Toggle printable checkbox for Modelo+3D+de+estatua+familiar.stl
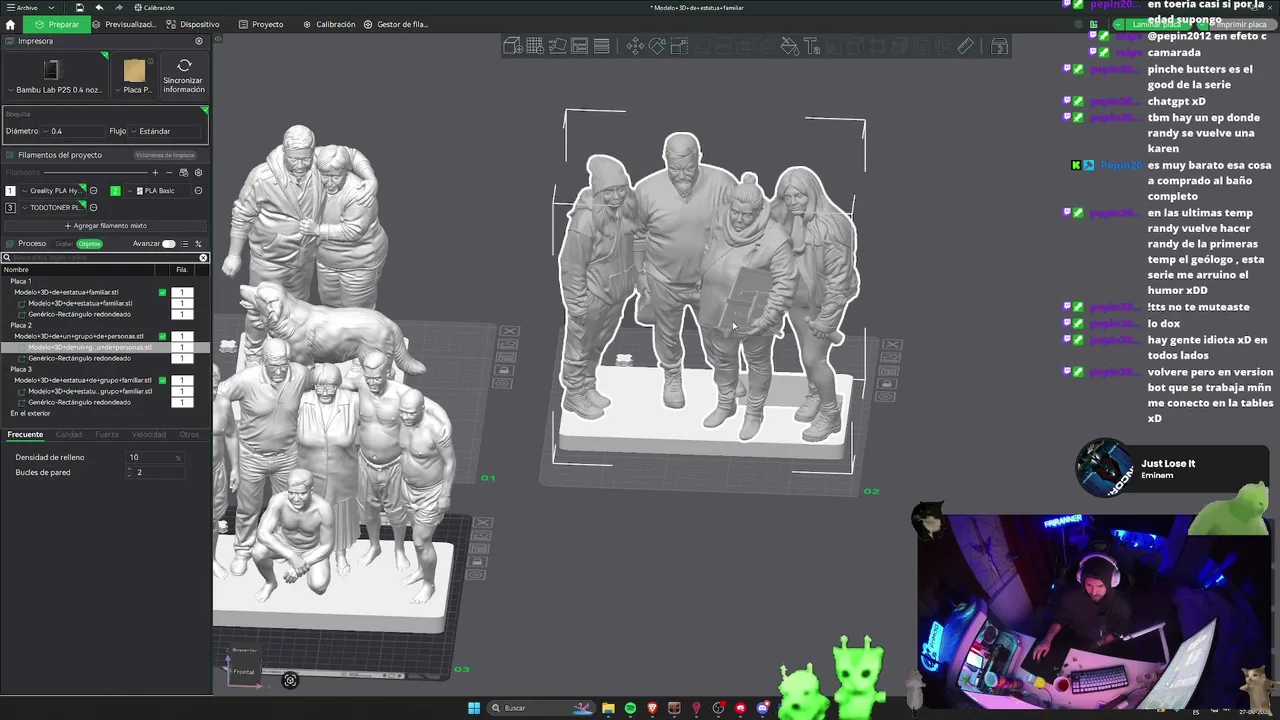Image resolution: width=1280 pixels, height=720 pixels. coord(162,293)
